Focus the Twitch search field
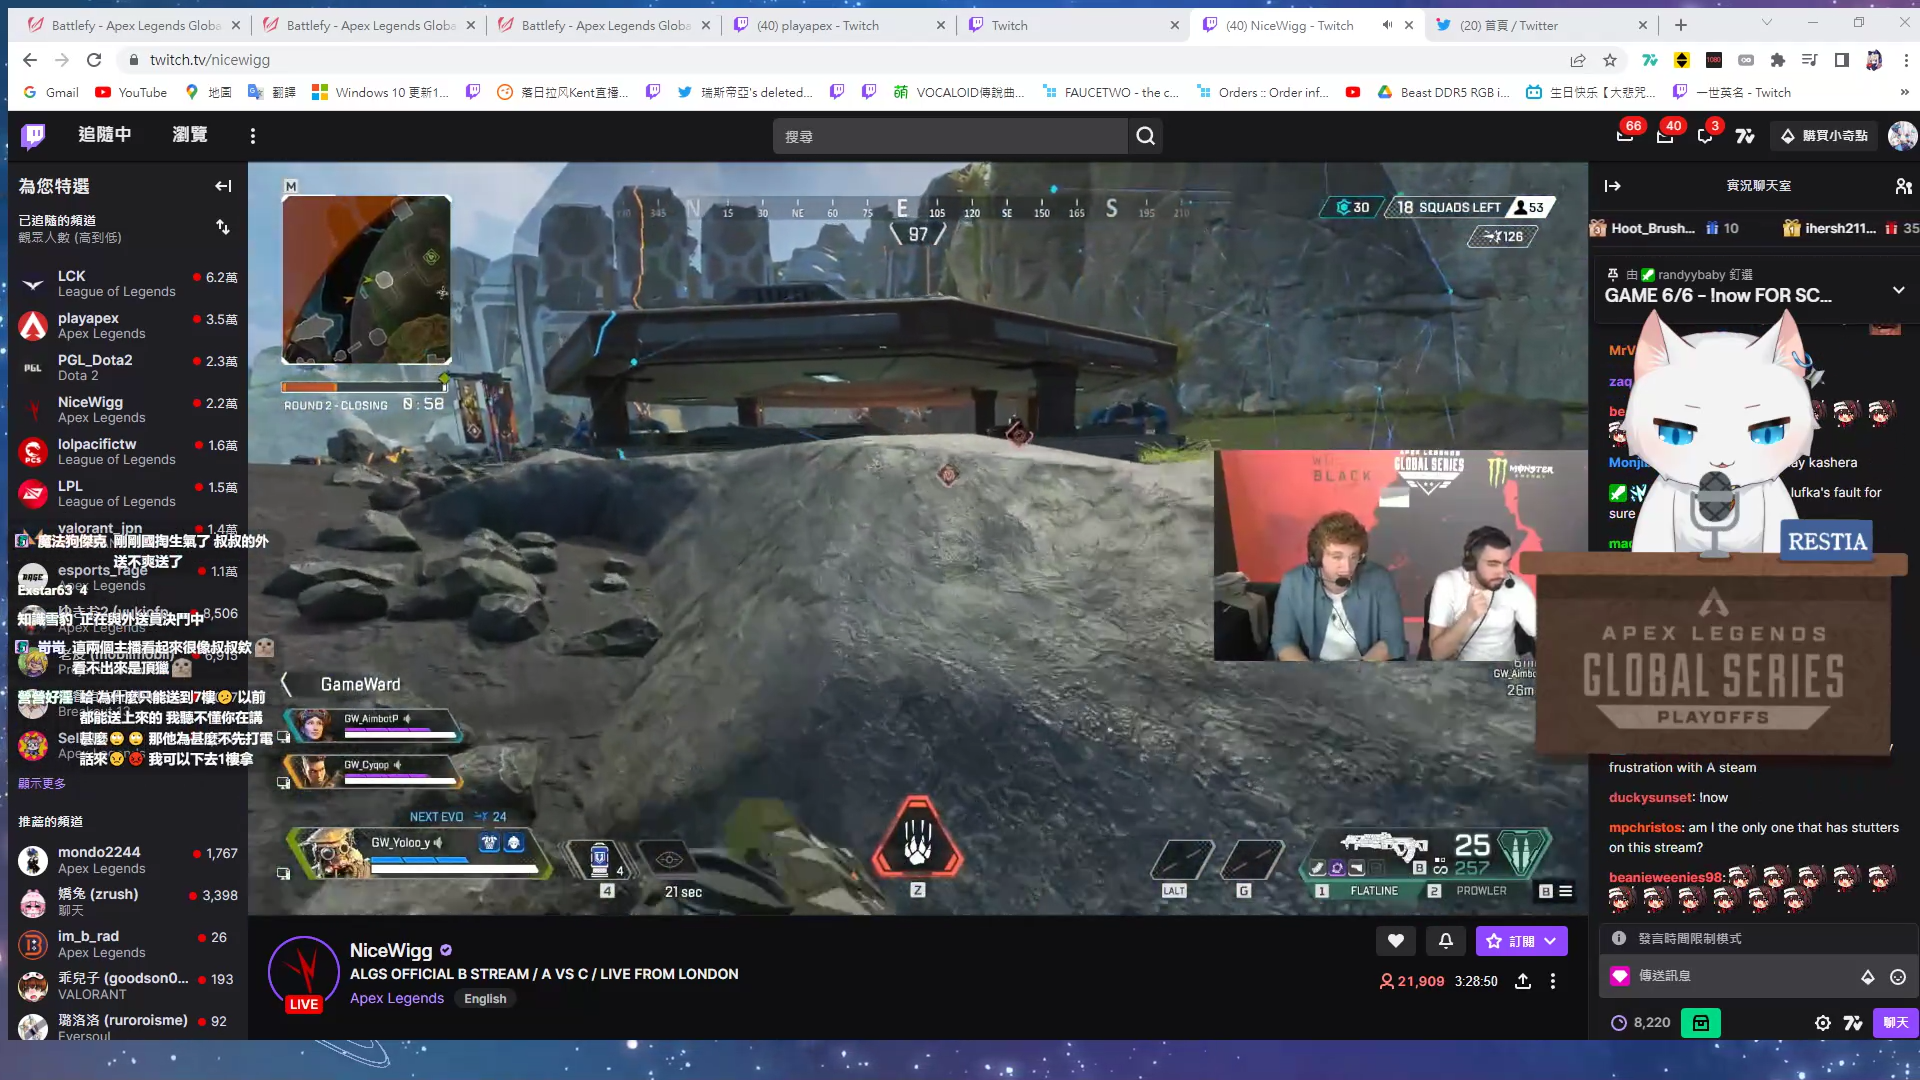1920x1080 pixels. click(950, 136)
